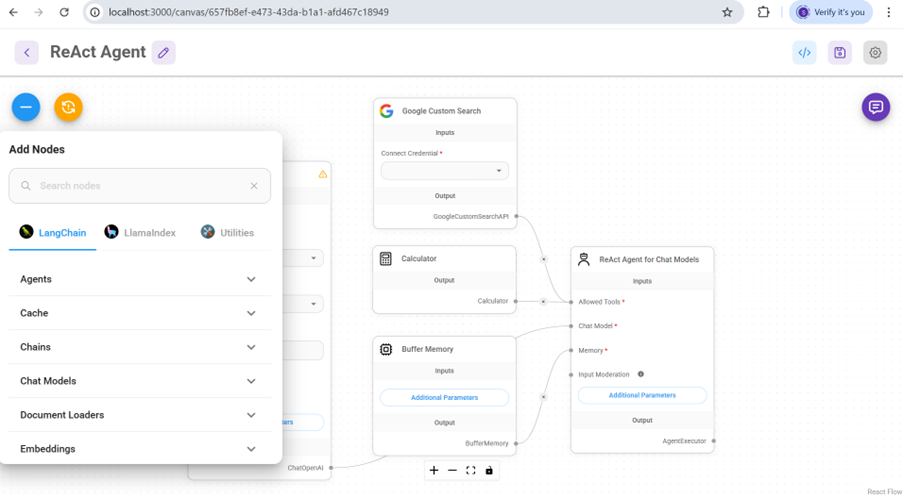
Task: Open the Connect Credential dropdown
Action: (x=445, y=170)
